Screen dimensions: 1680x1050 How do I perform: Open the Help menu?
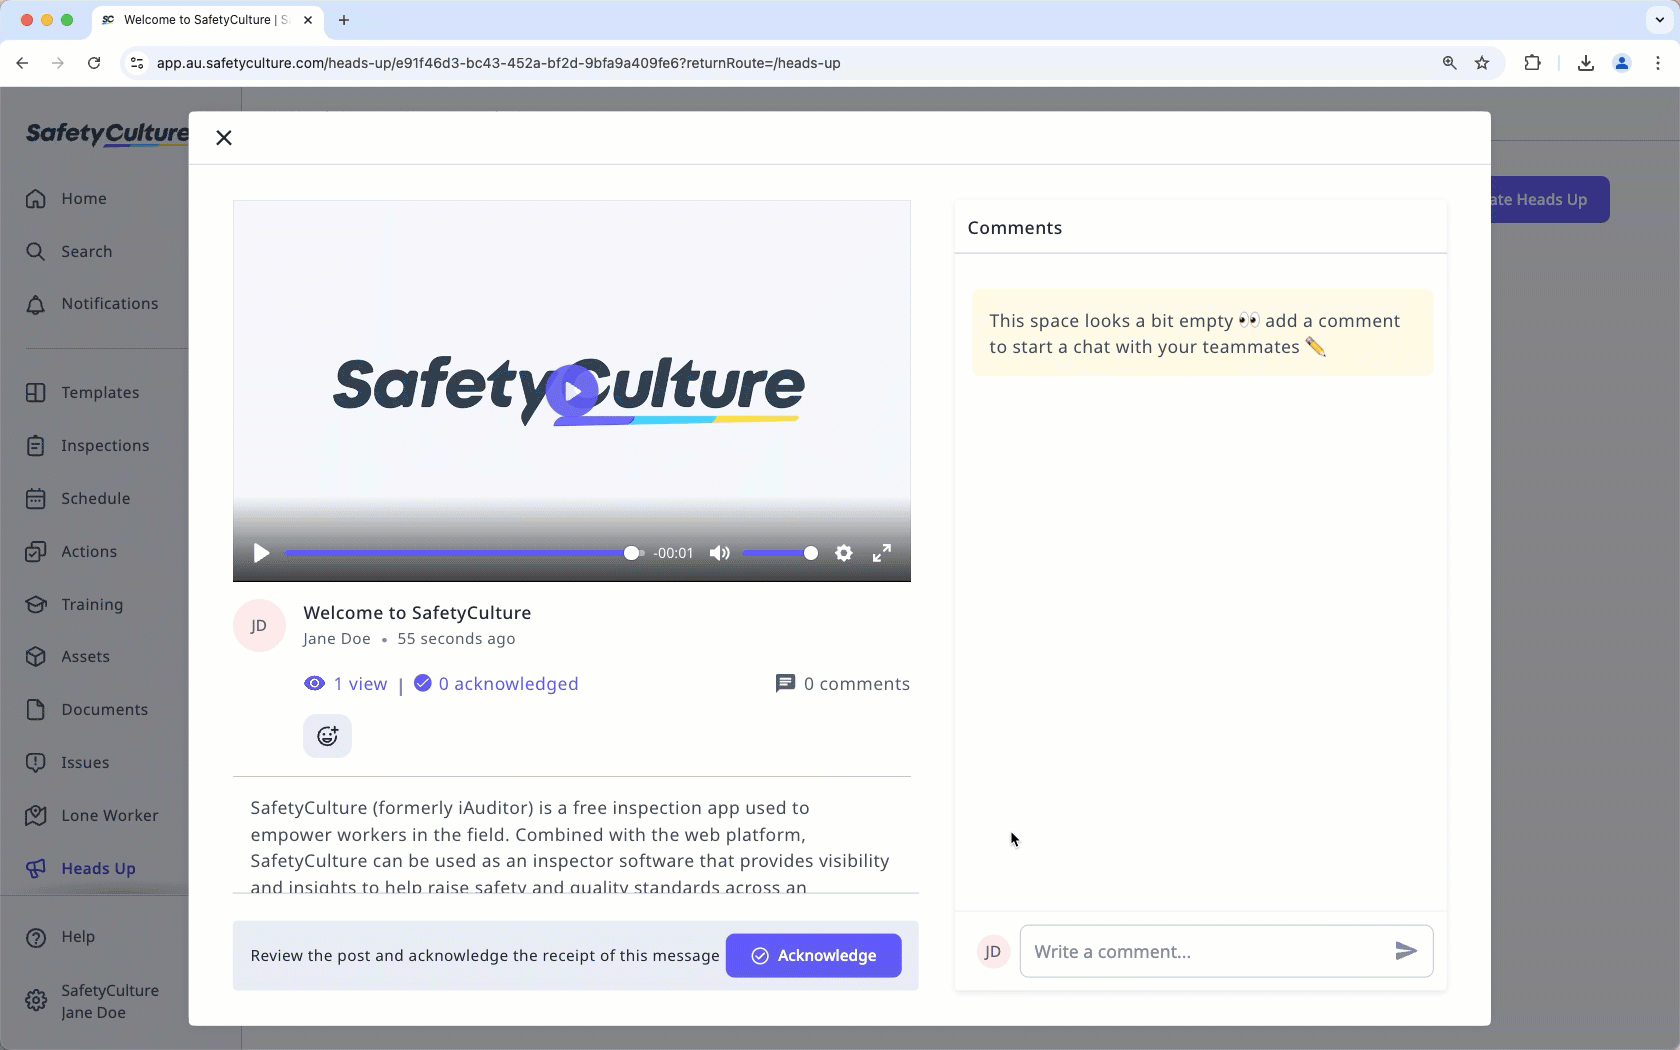(x=61, y=937)
